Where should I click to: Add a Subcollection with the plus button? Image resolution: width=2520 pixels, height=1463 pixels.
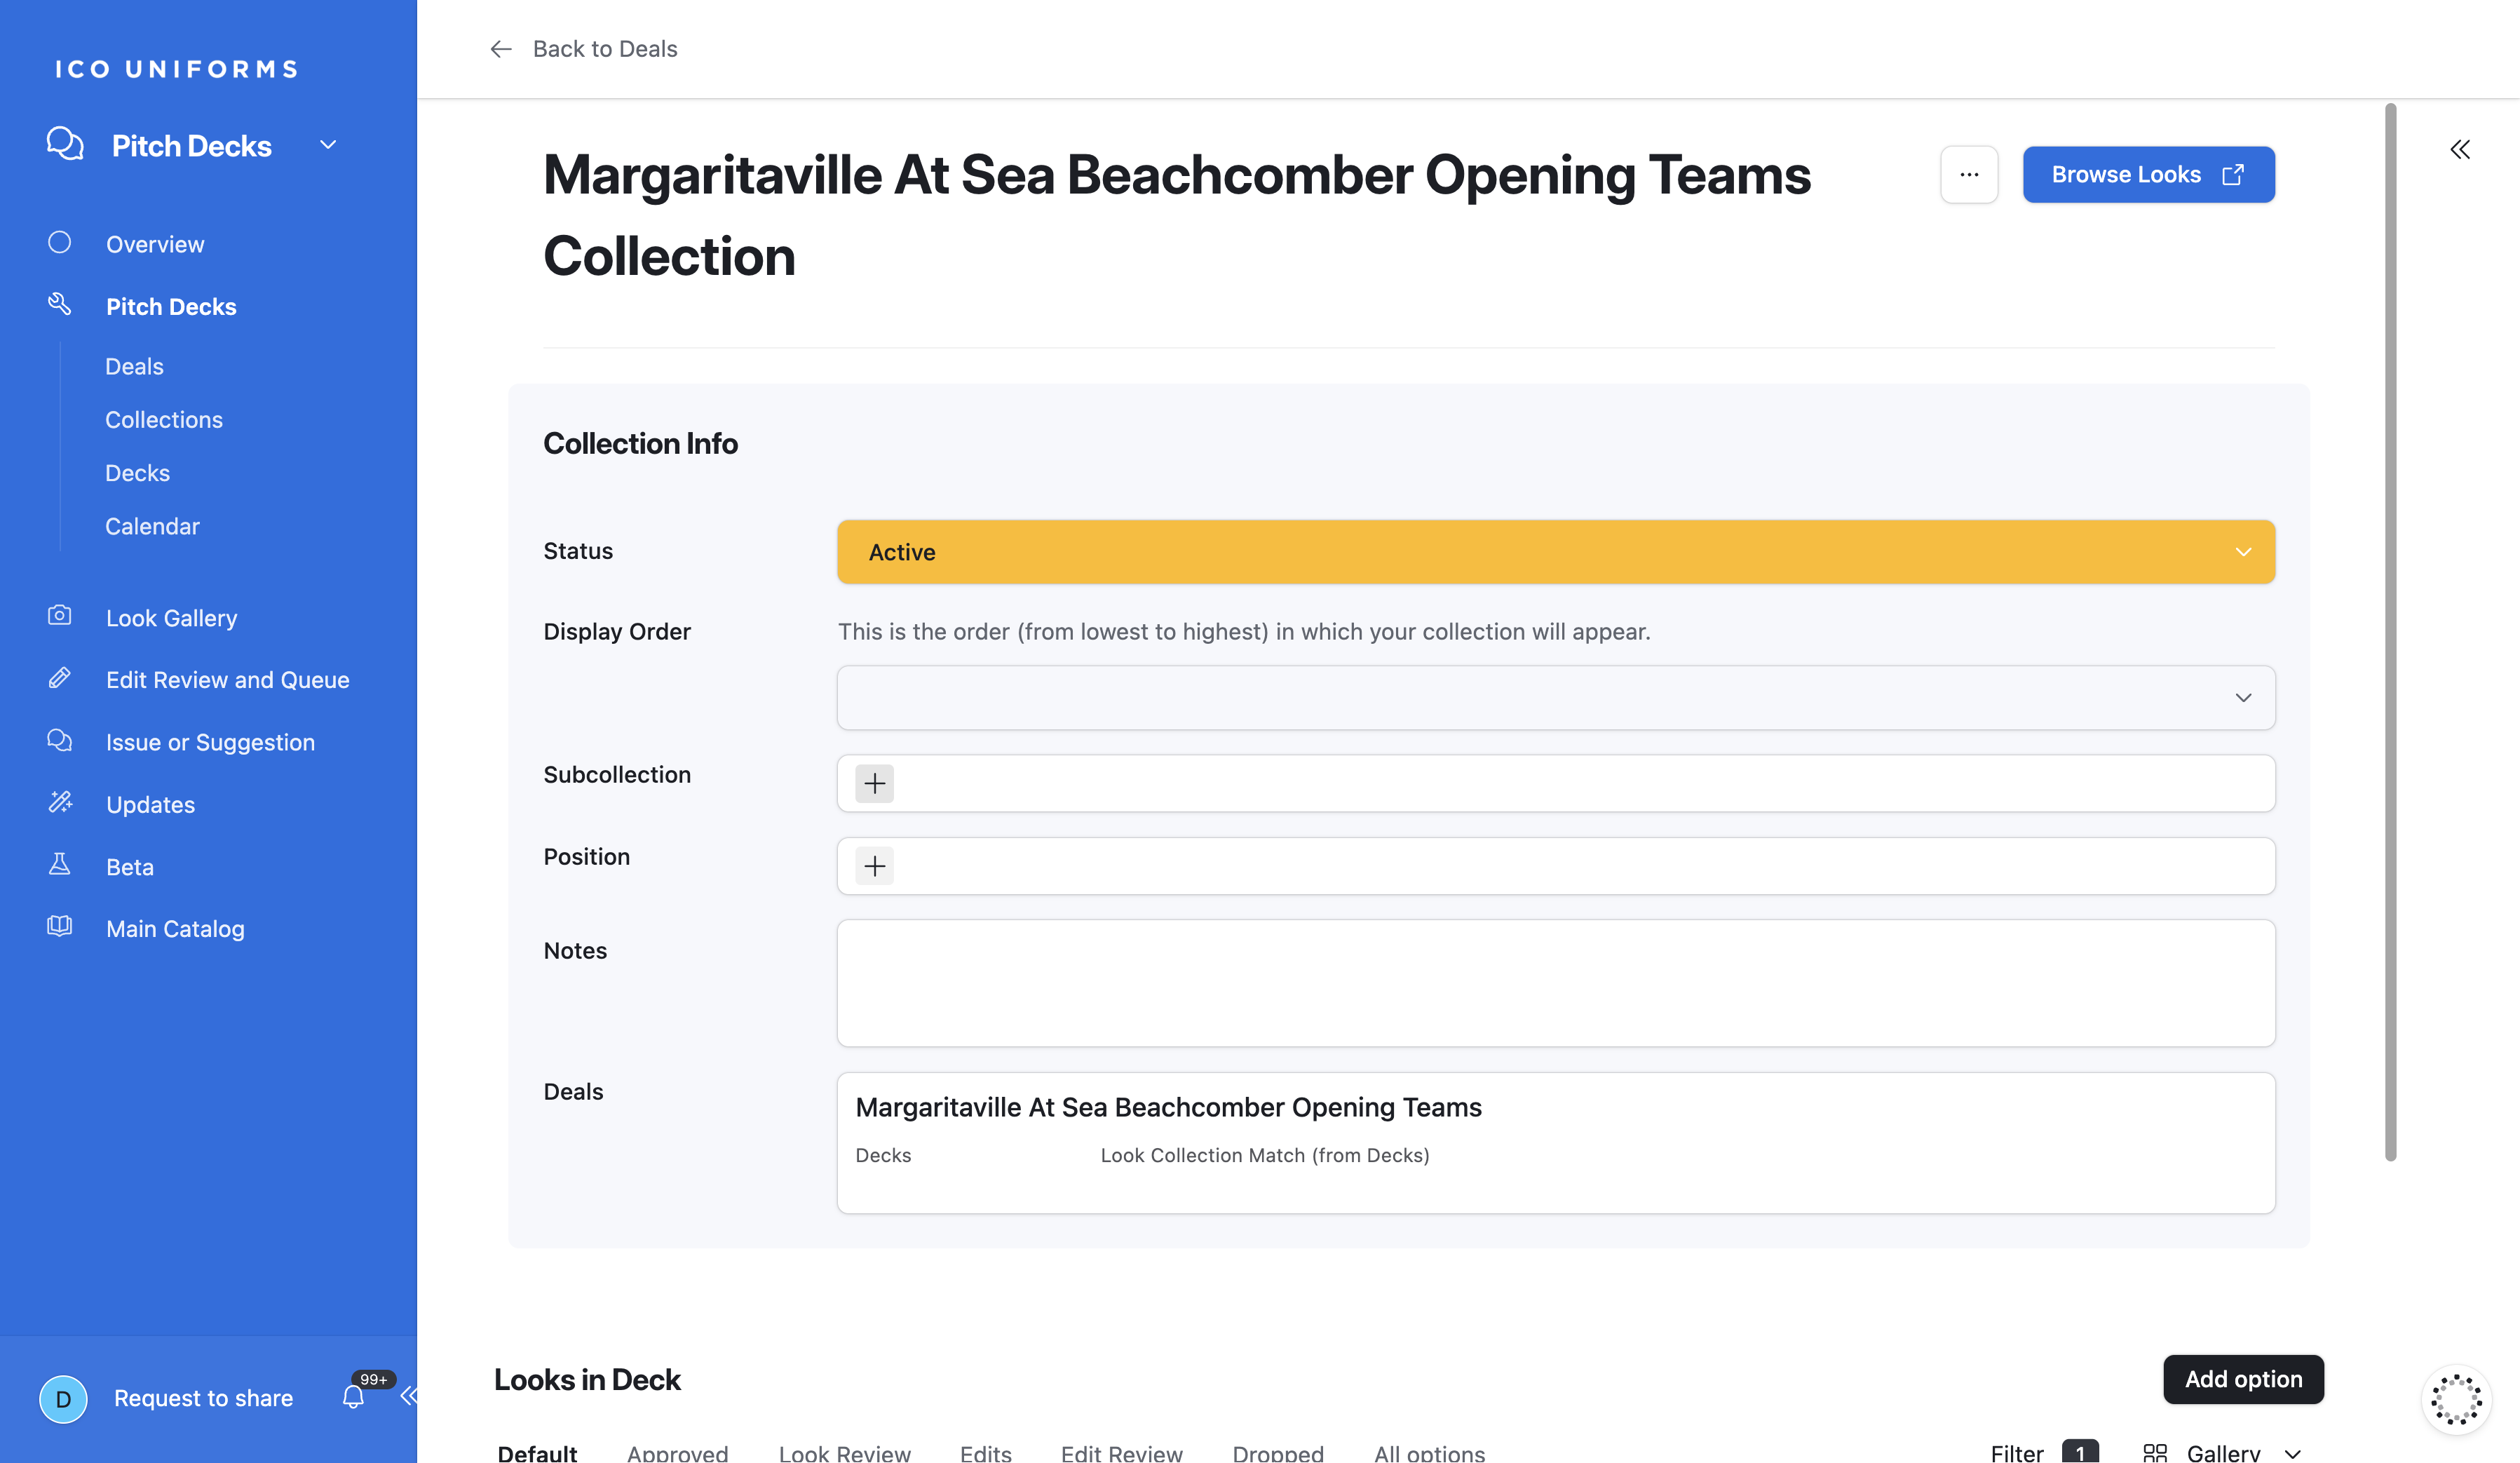pyautogui.click(x=874, y=783)
